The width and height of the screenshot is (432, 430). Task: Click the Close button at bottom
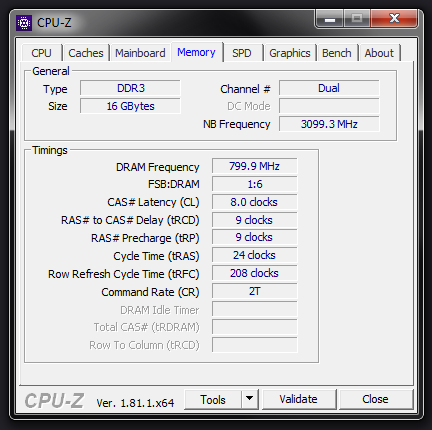click(x=375, y=399)
